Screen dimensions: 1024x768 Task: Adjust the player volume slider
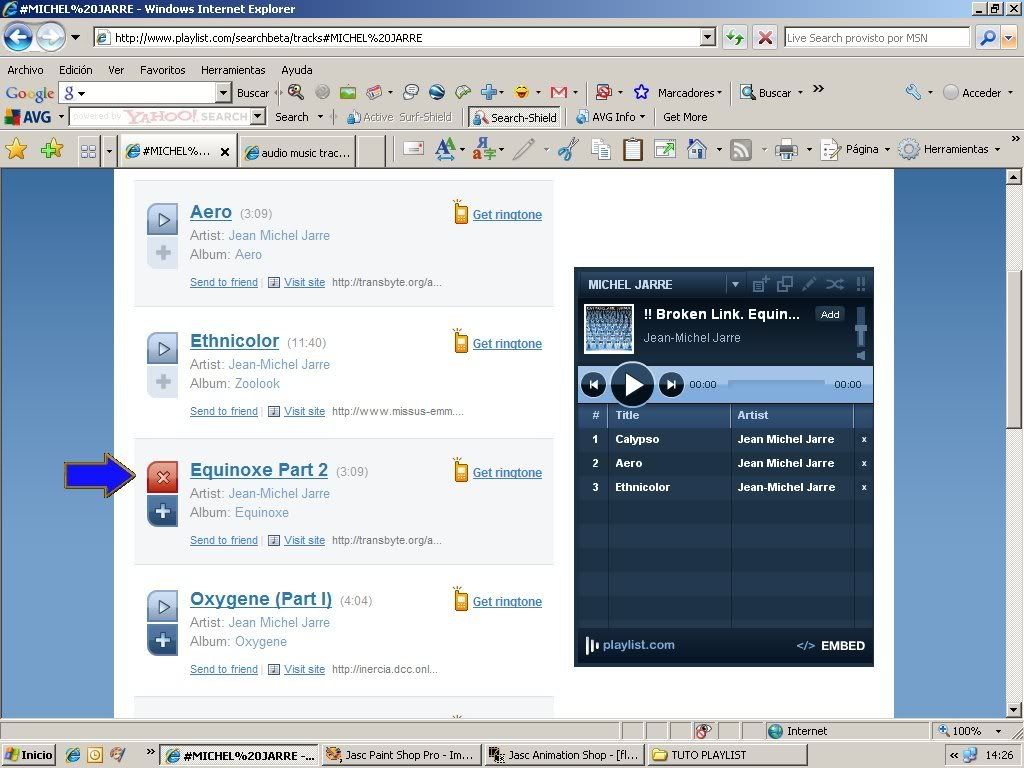click(860, 328)
